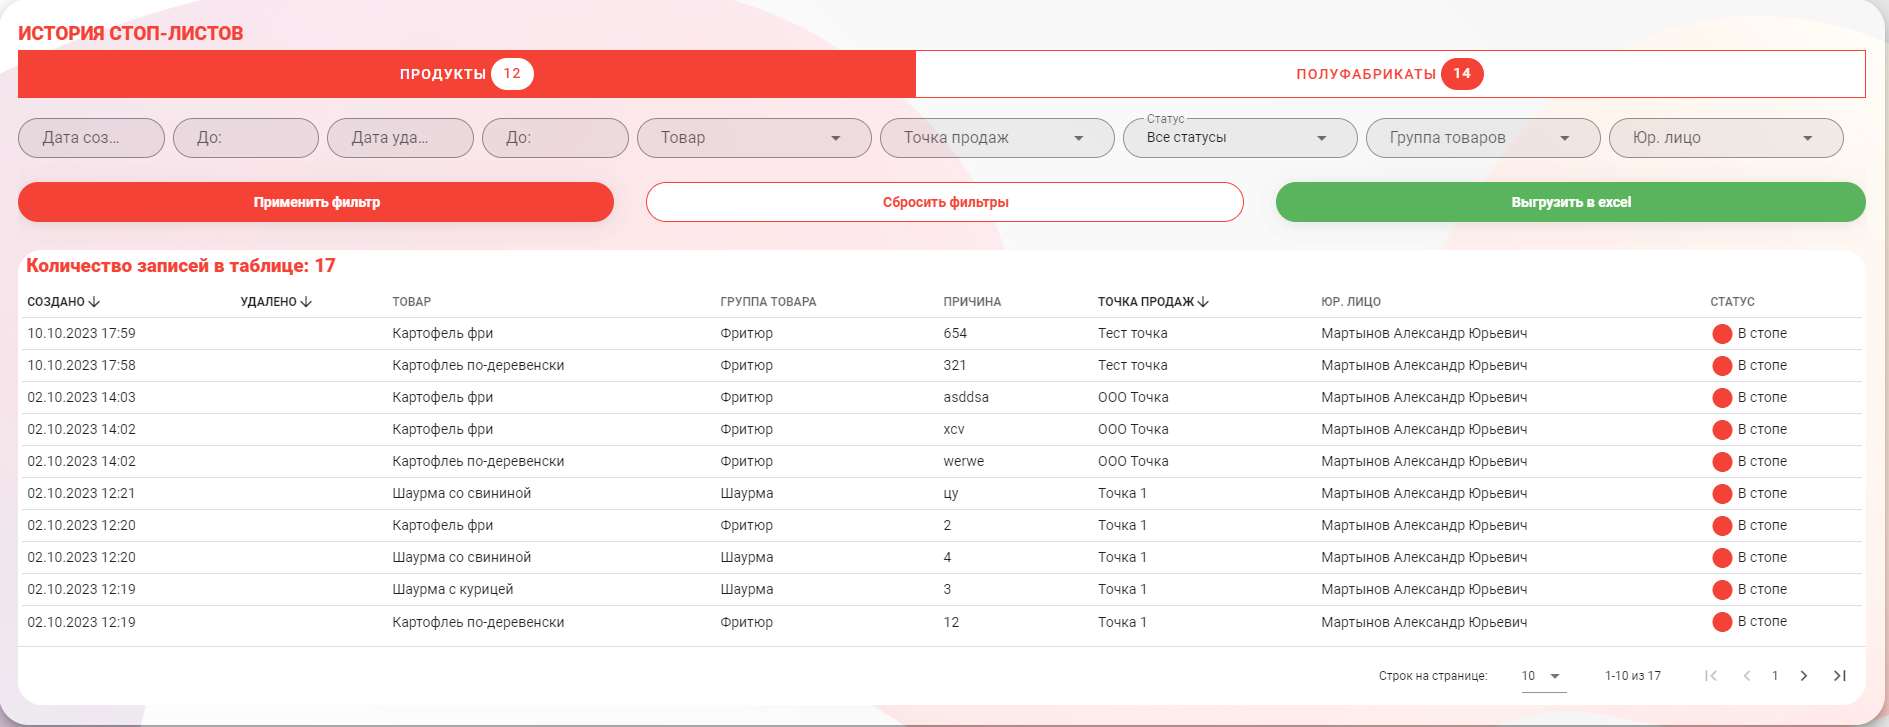Click ООО Точка in the 14:03 row
Viewport: 1889px width, 727px height.
tap(1133, 398)
